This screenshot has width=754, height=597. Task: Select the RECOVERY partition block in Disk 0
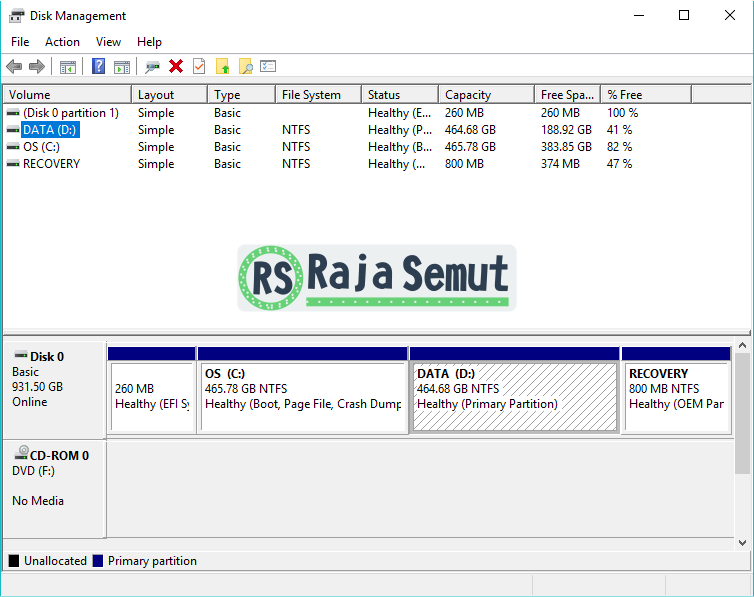pos(677,396)
